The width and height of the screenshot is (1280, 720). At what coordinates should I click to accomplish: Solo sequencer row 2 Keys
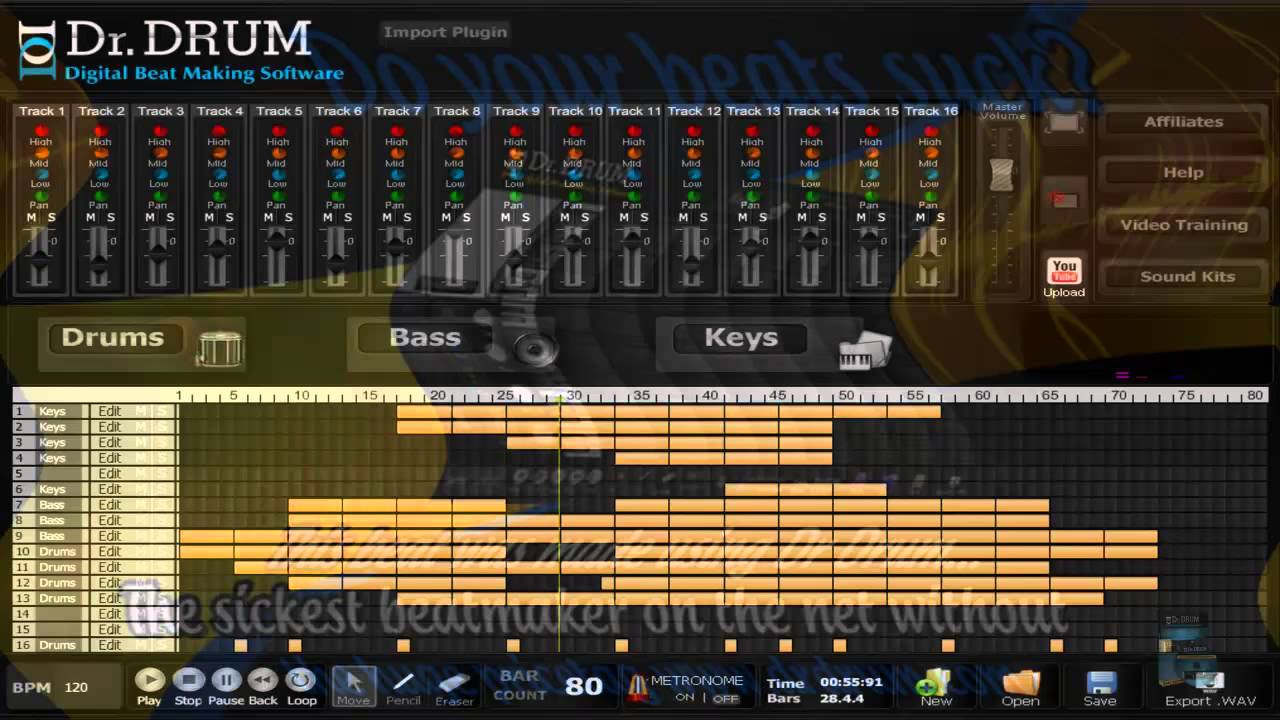click(163, 427)
